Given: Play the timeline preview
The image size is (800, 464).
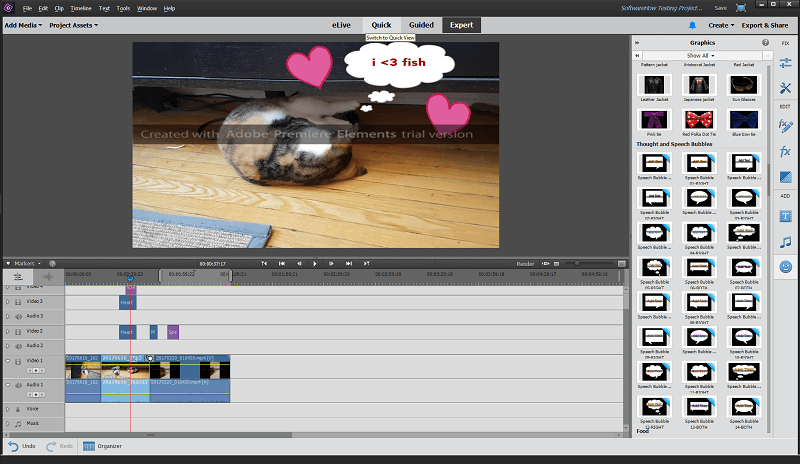Looking at the screenshot, I should pyautogui.click(x=315, y=264).
